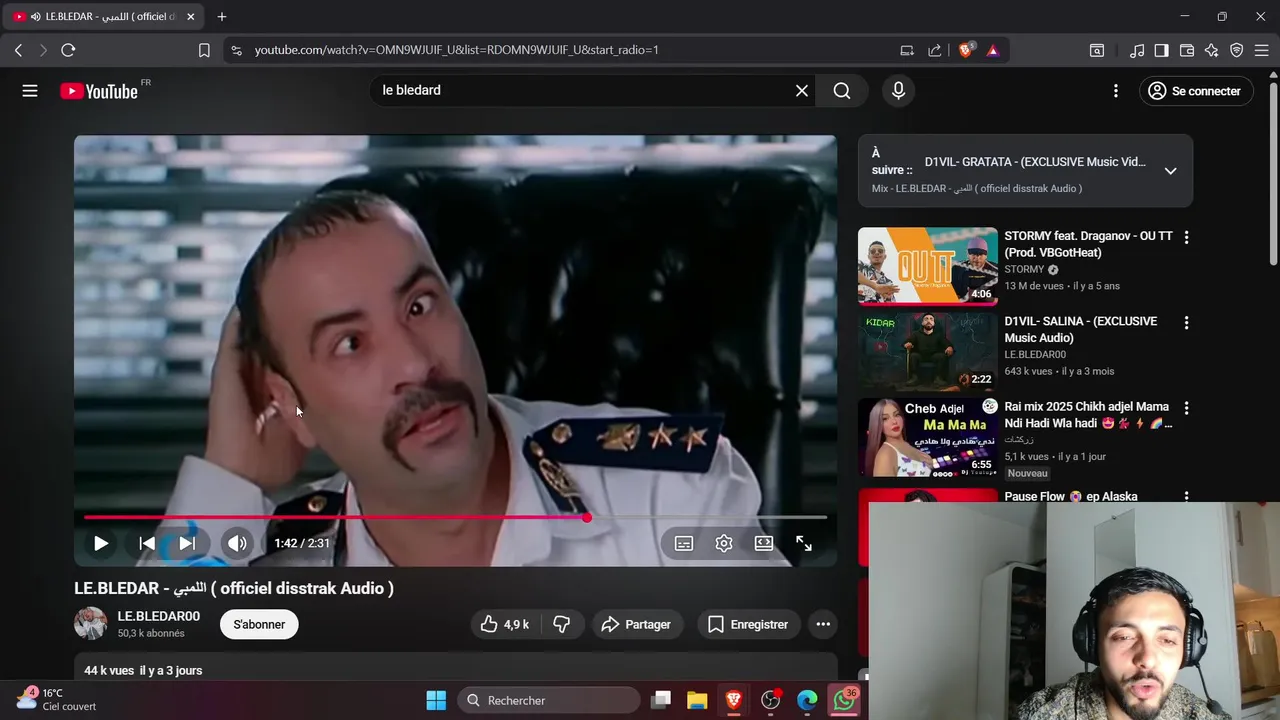This screenshot has width=1280, height=720.
Task: Open options for Pause Flow video
Action: click(1186, 496)
